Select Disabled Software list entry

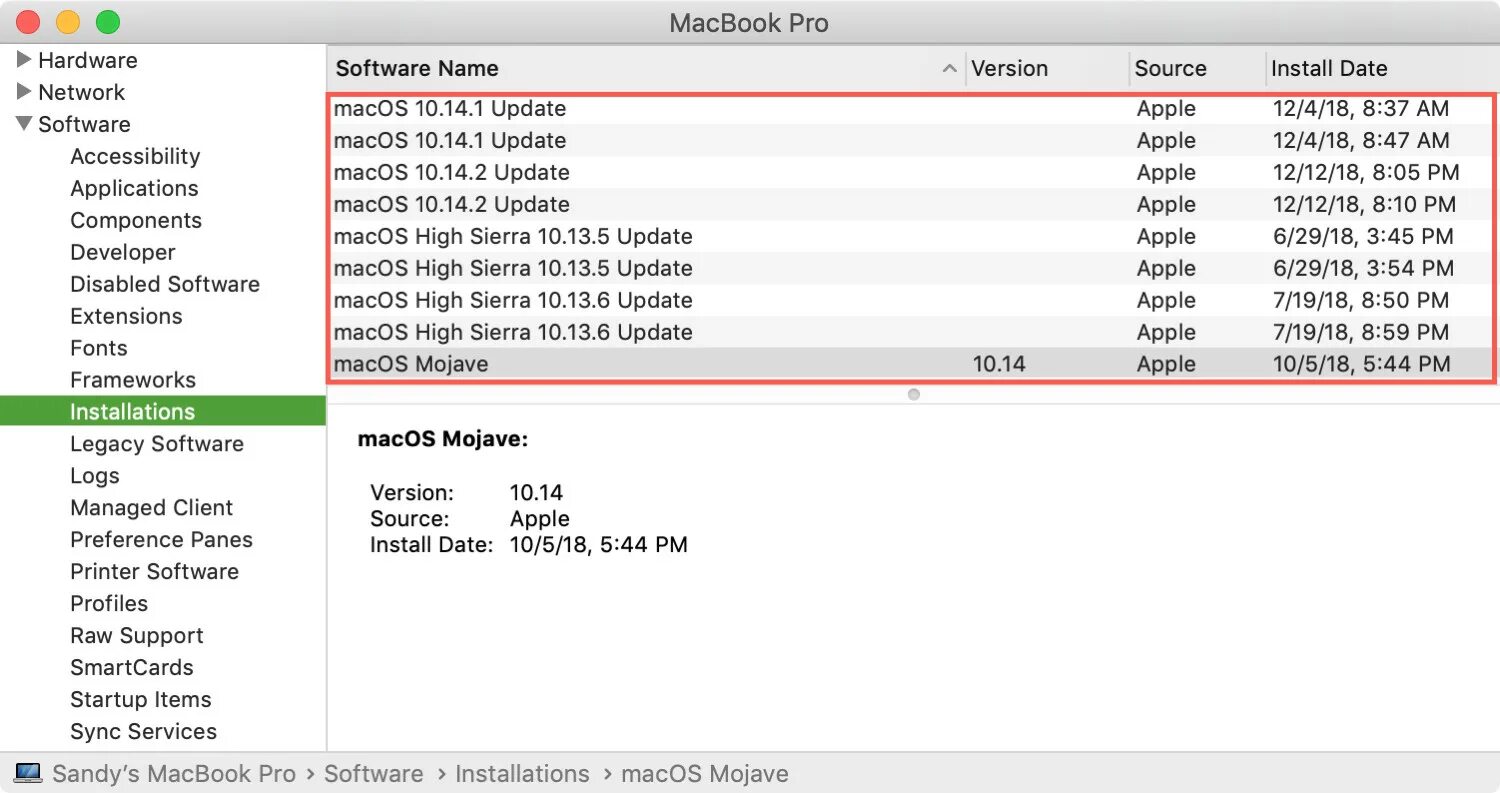pos(165,284)
